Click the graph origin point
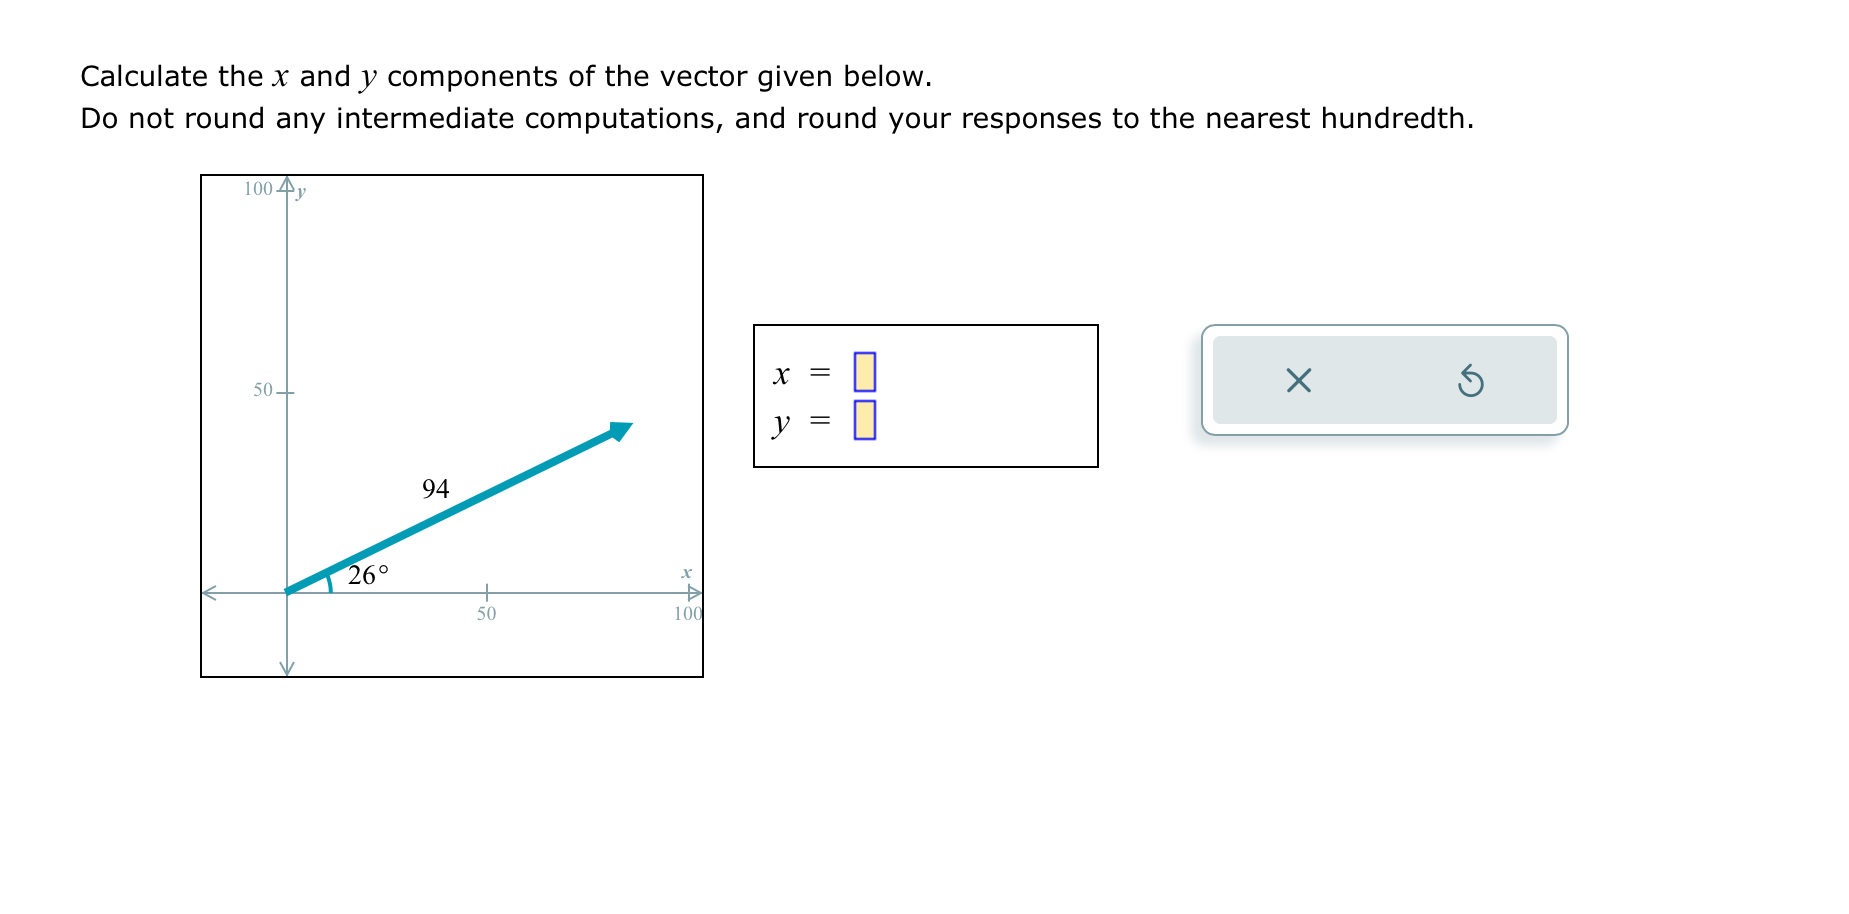Viewport: 1849px width, 914px height. click(x=288, y=592)
